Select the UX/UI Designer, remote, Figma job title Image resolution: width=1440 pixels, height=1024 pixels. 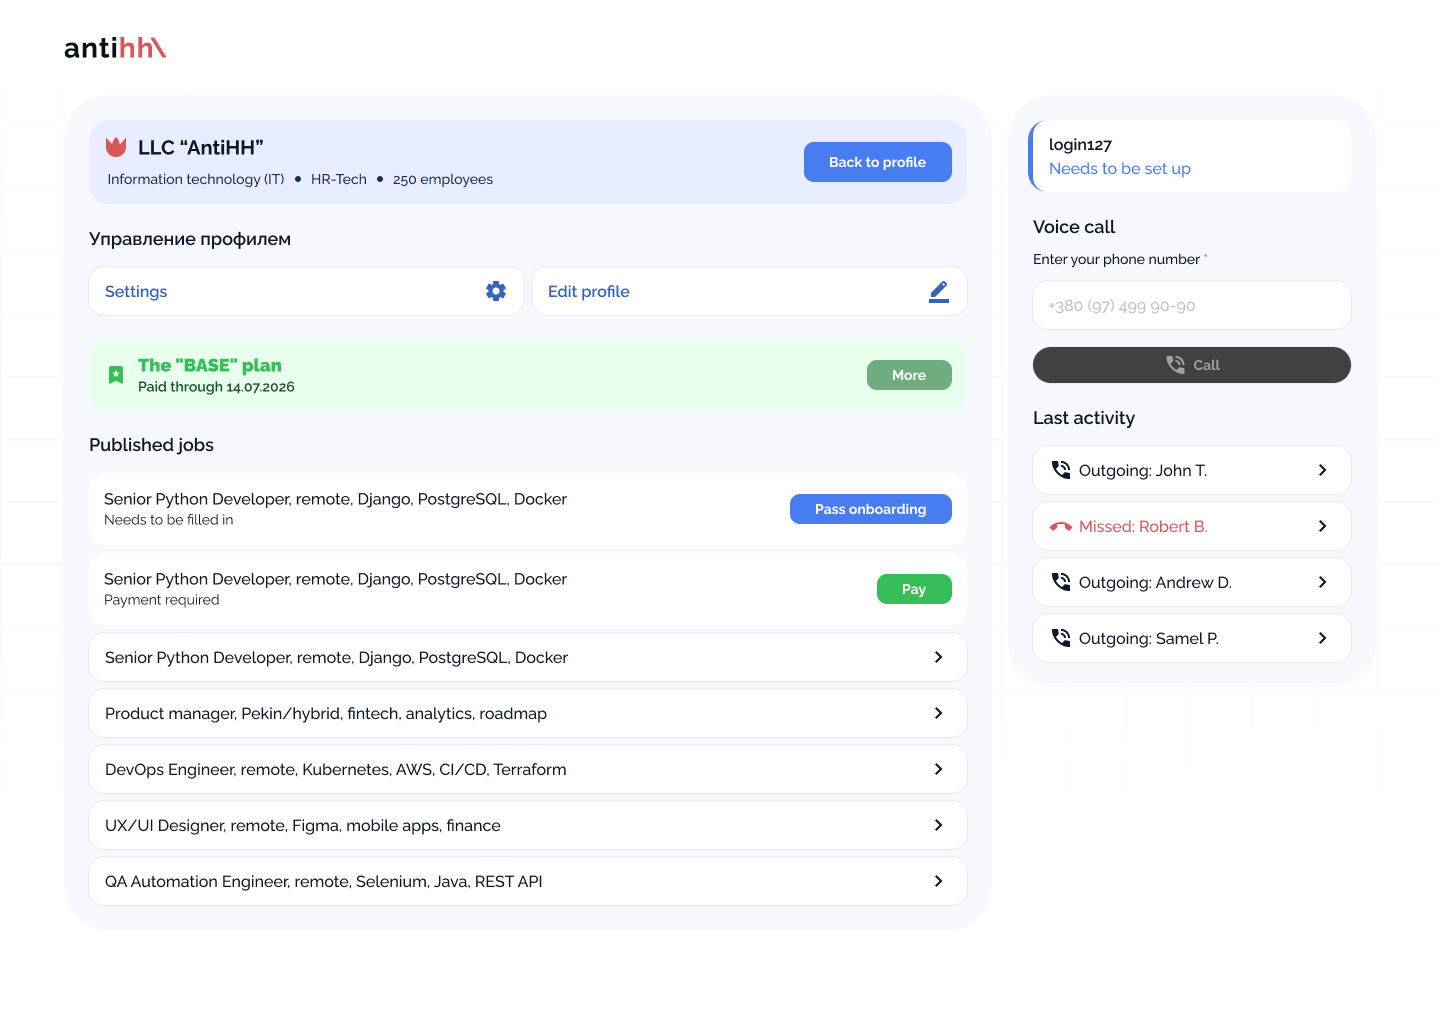(303, 826)
